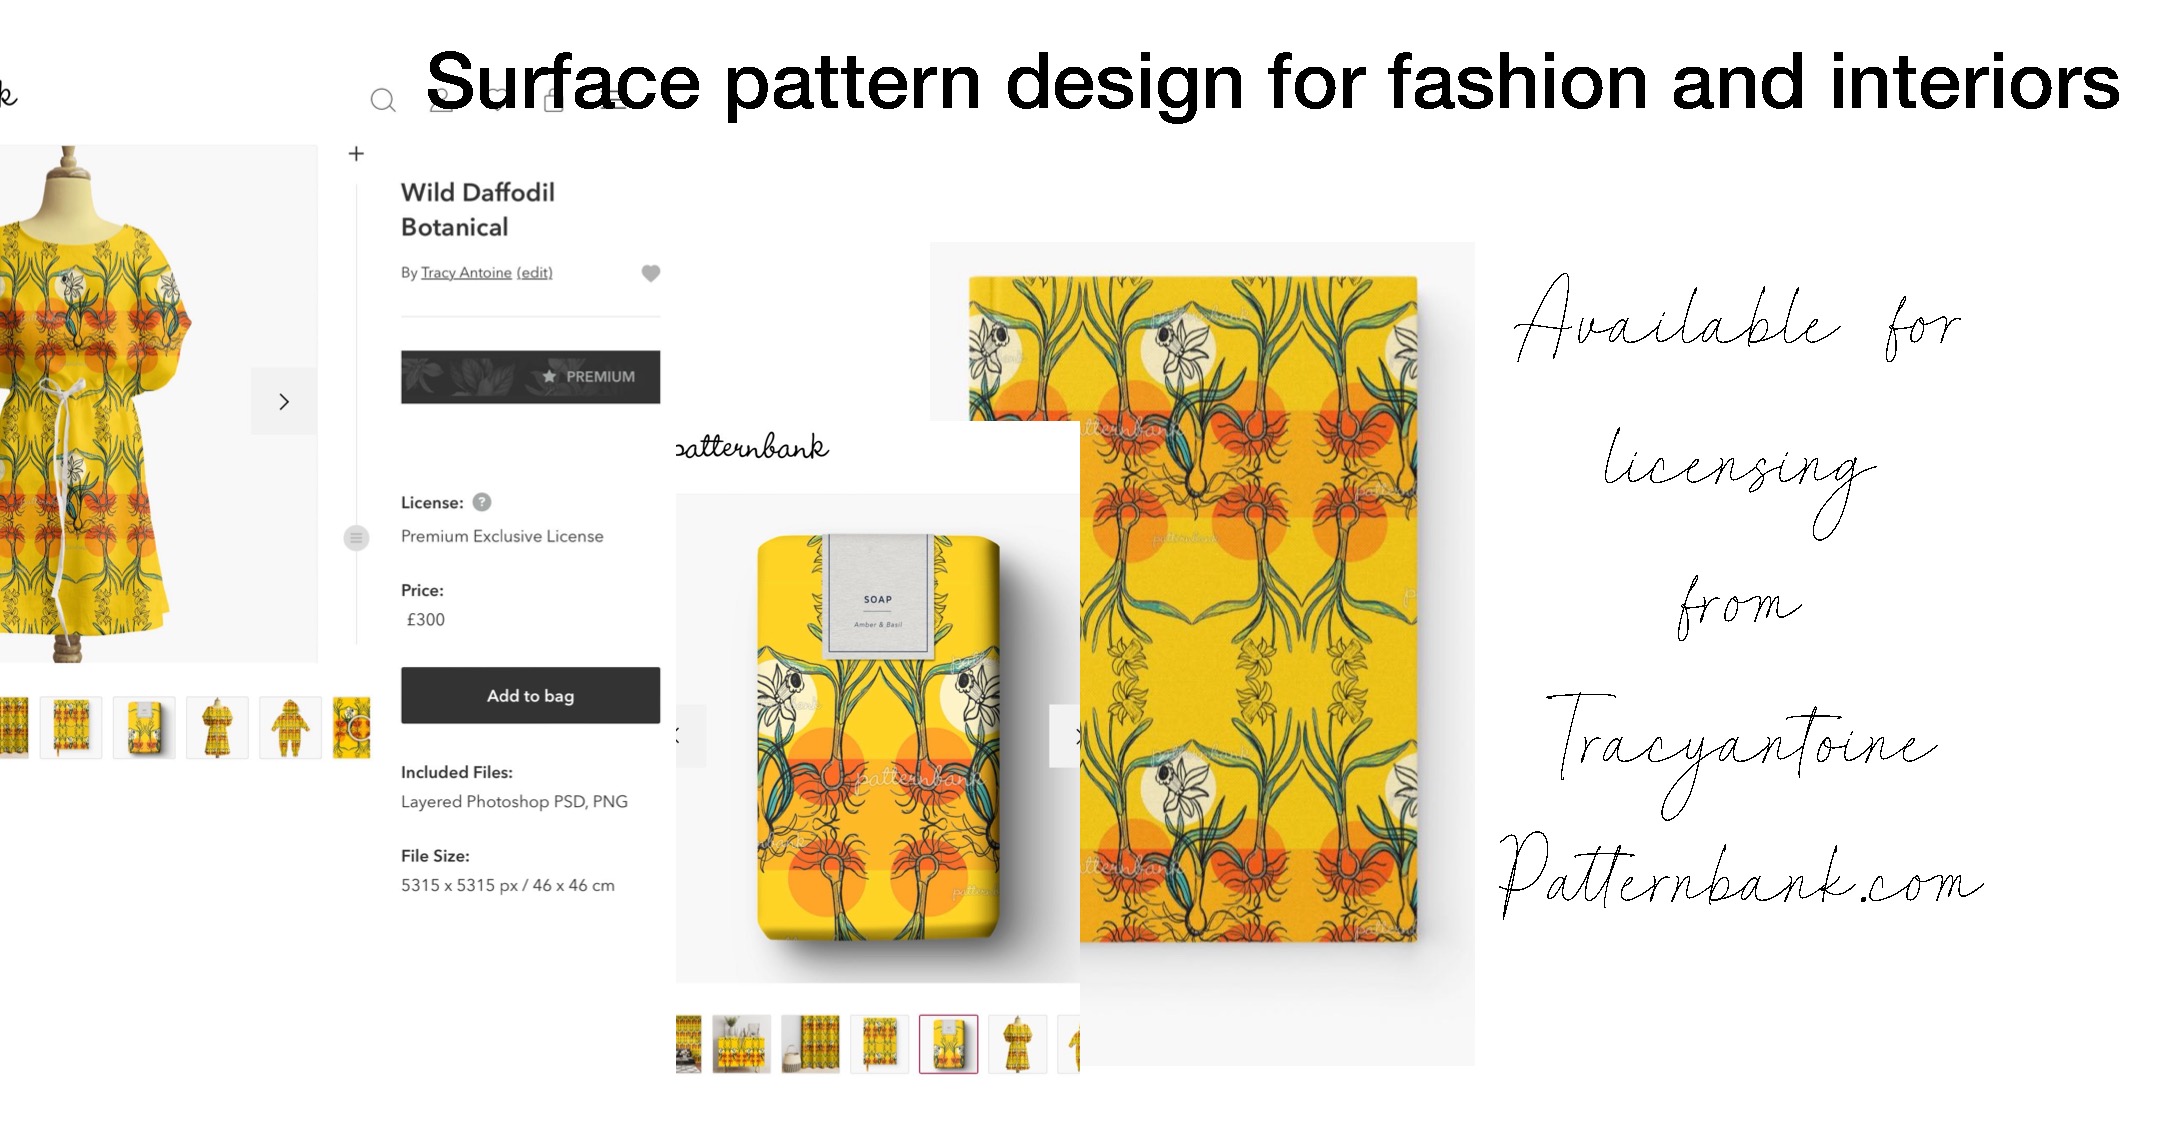Select the dress thumbnail in lower strip
This screenshot has width=2160, height=1131.
coord(1017,1044)
